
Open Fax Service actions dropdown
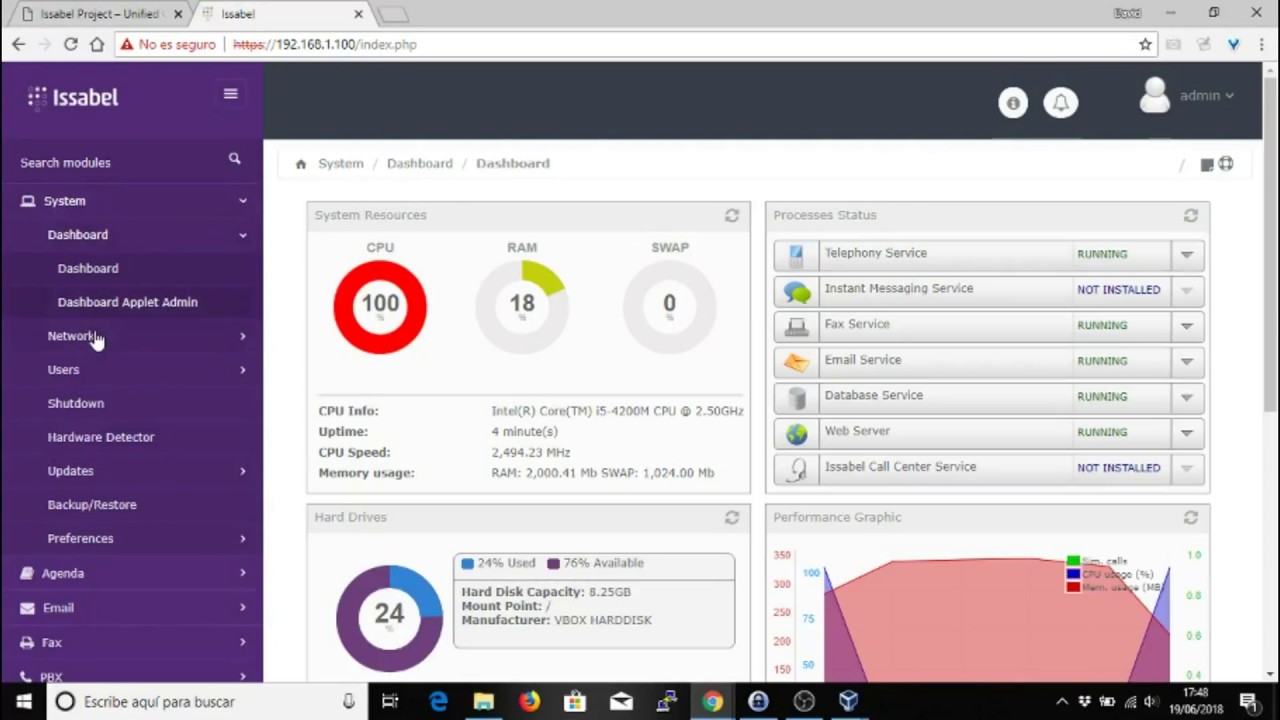point(1187,325)
